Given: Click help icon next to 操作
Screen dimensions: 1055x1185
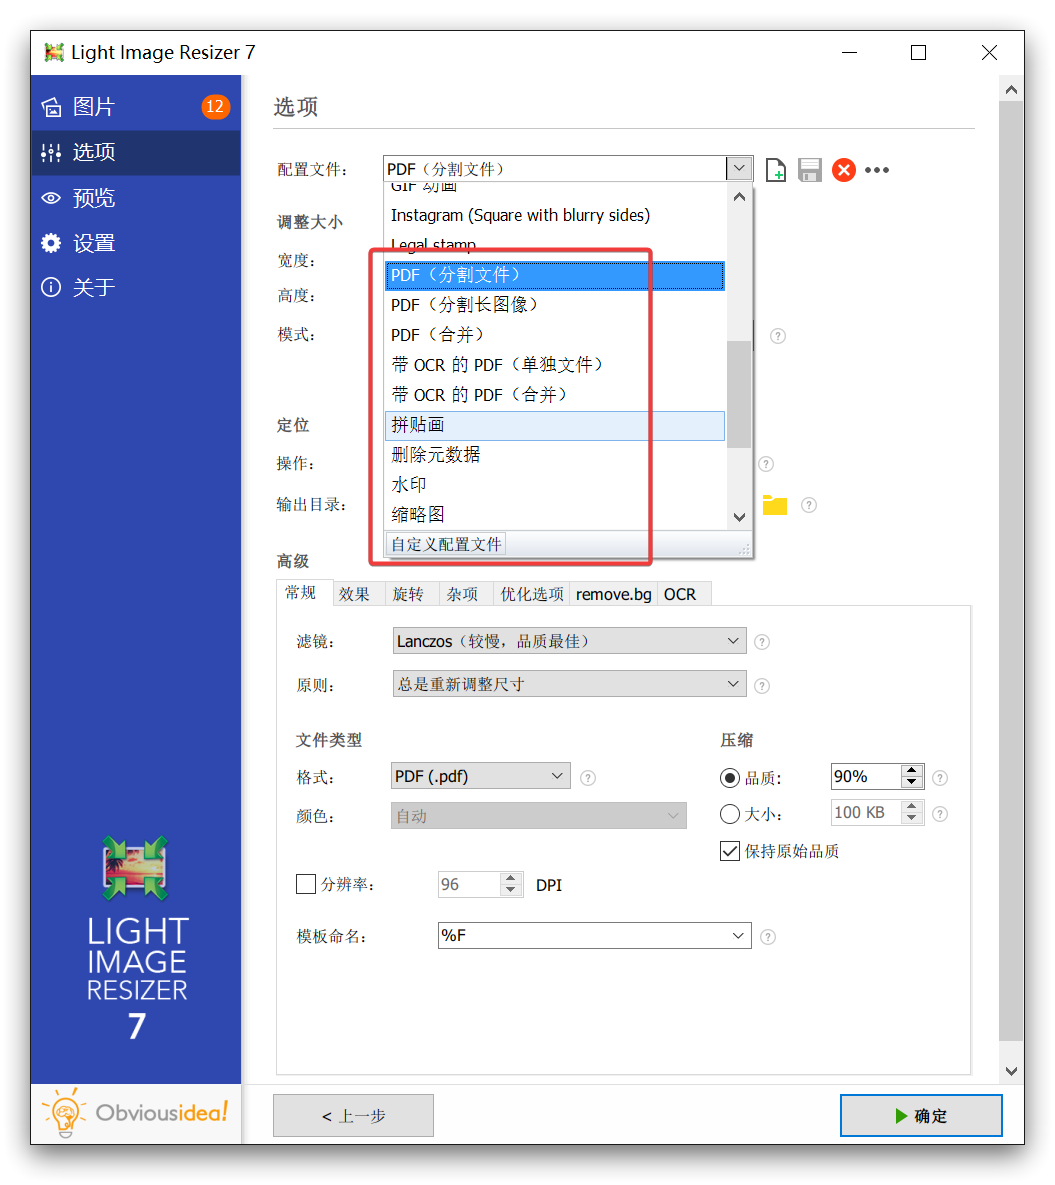Looking at the screenshot, I should point(766,464).
